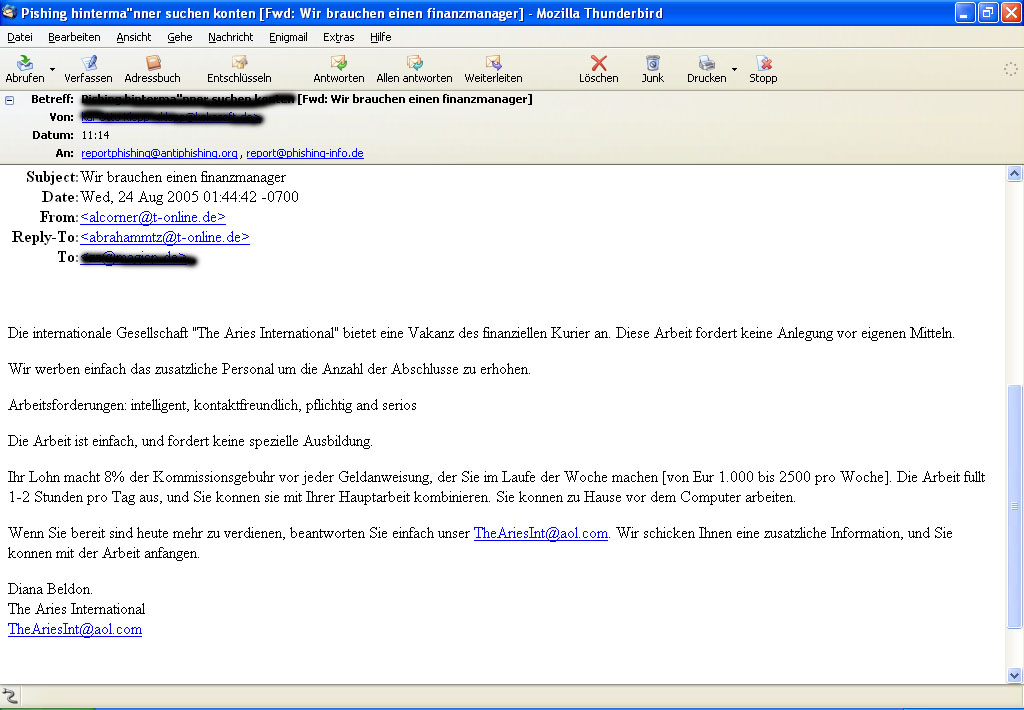Click the Stopp icon
This screenshot has height=710, width=1024.
pyautogui.click(x=763, y=63)
